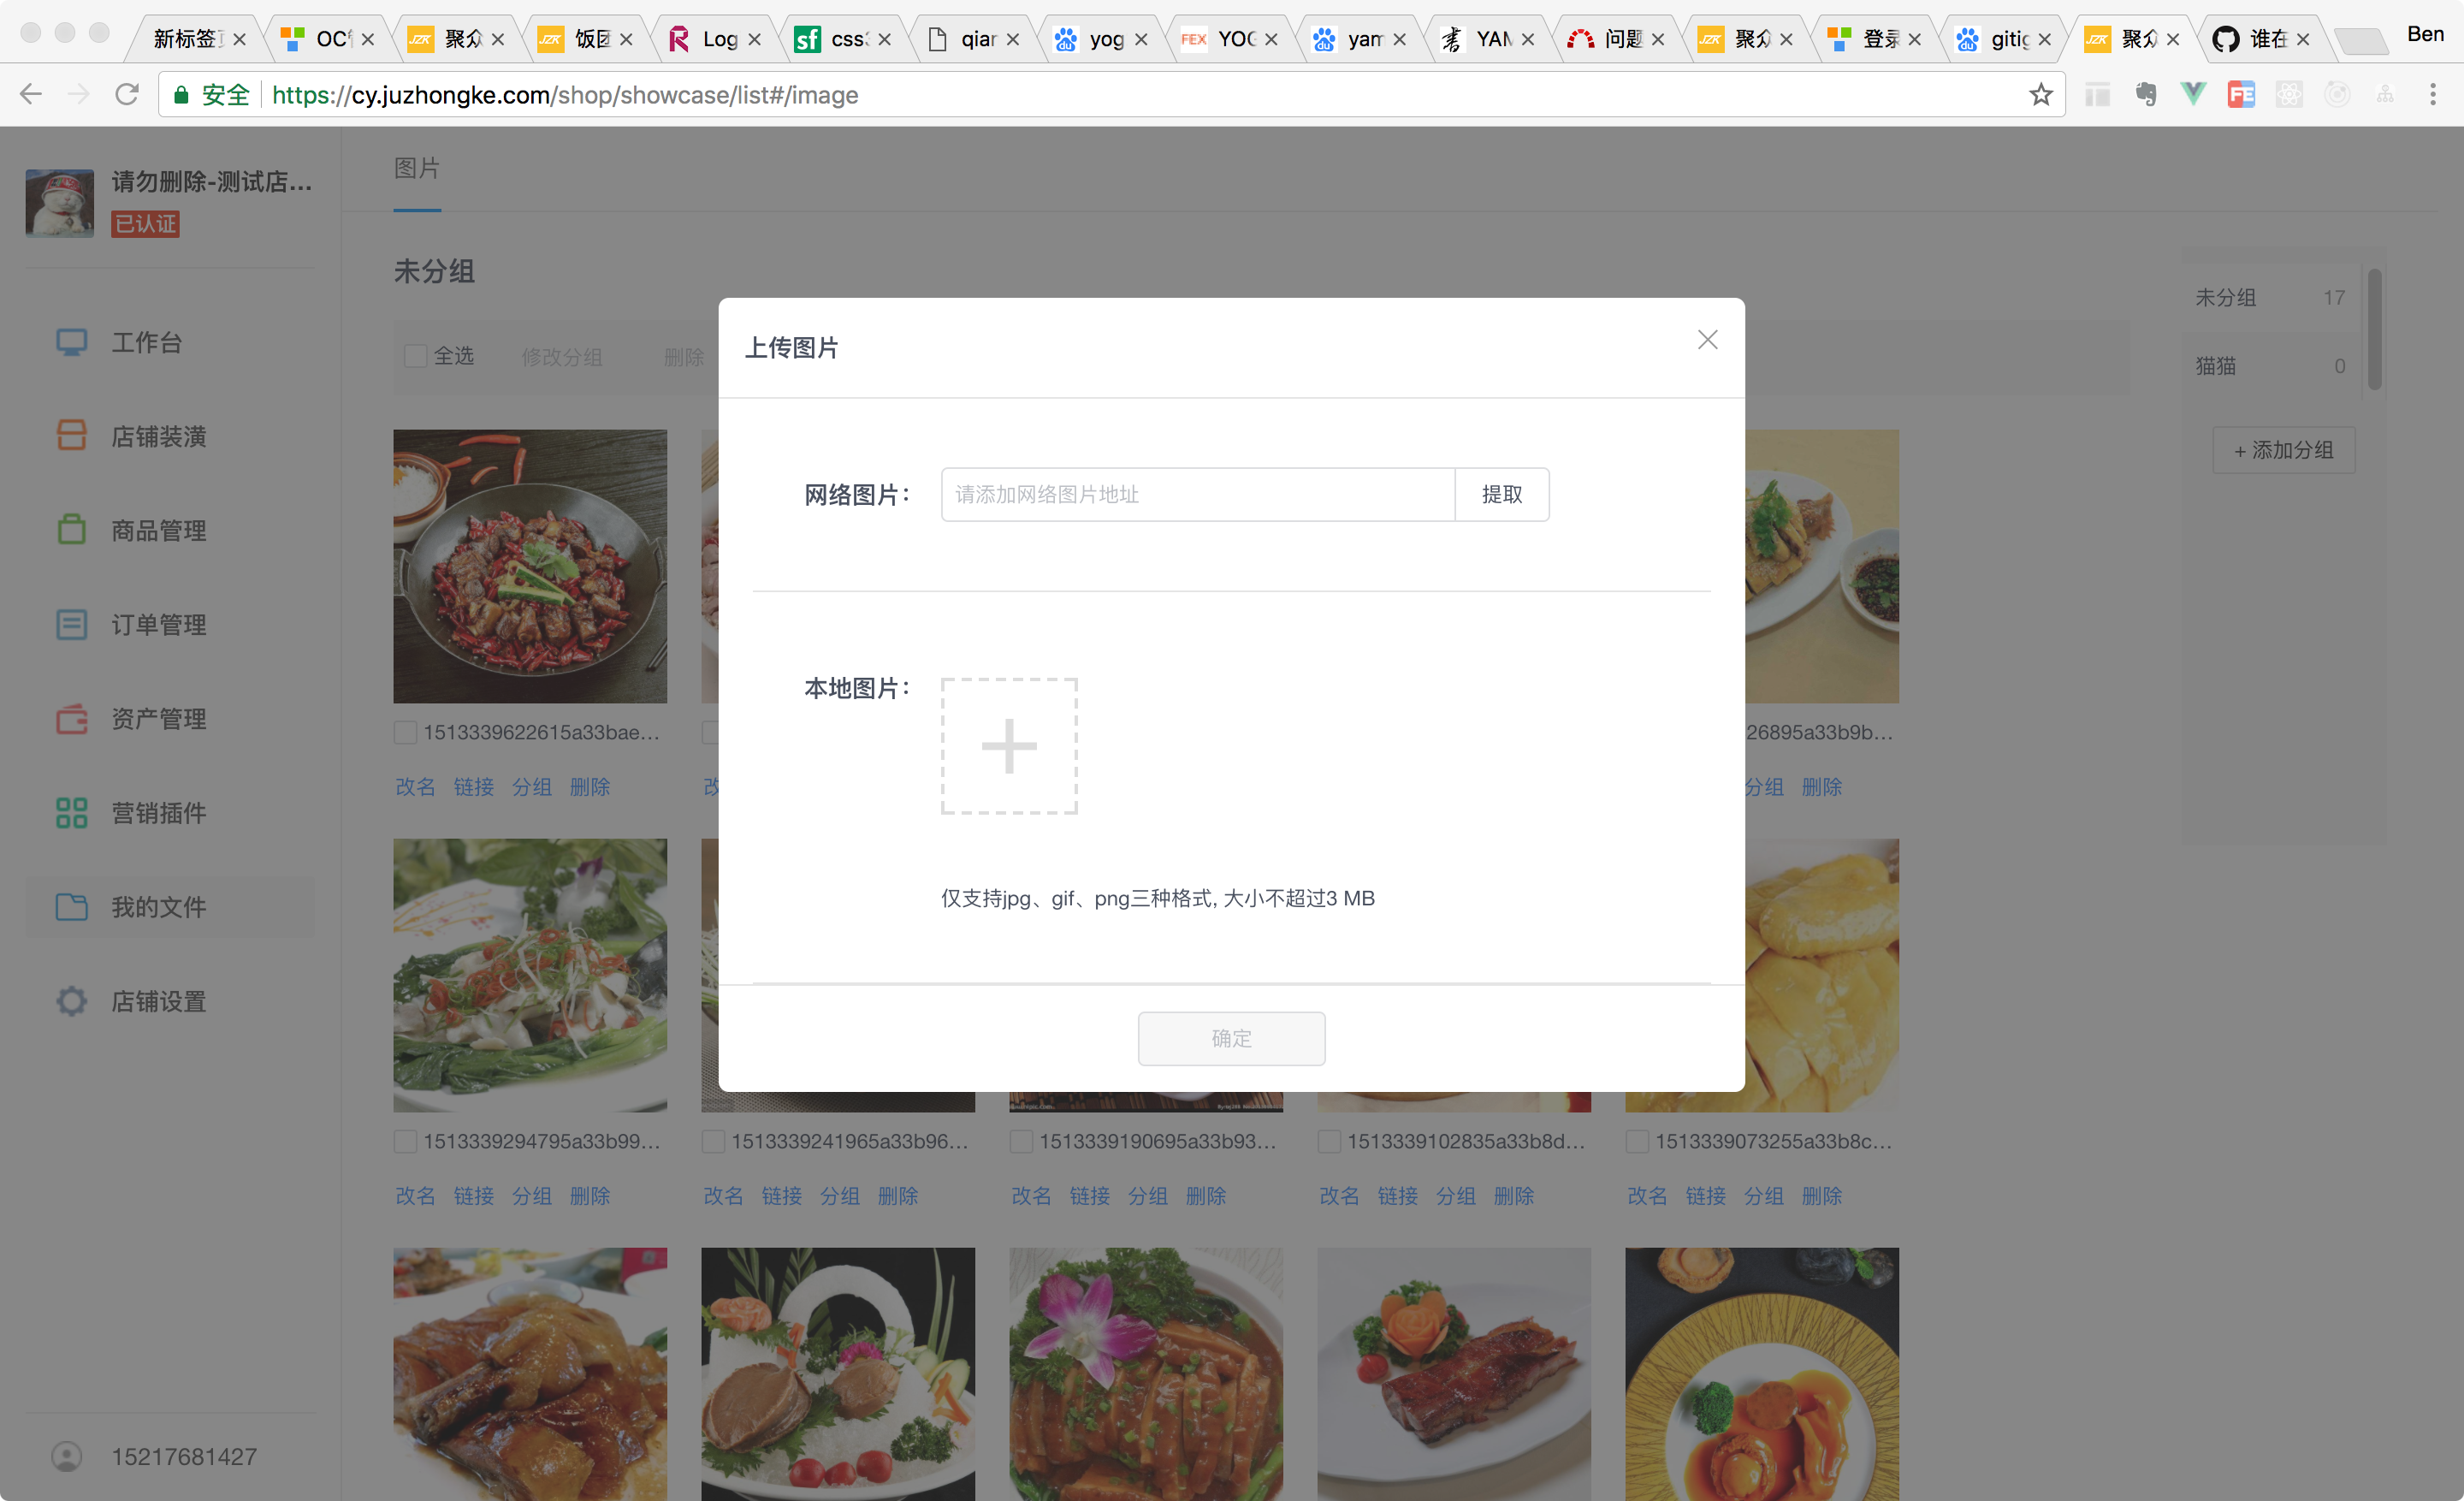Click the Ben profile button
Viewport: 2464px width, 1501px height.
click(2425, 34)
